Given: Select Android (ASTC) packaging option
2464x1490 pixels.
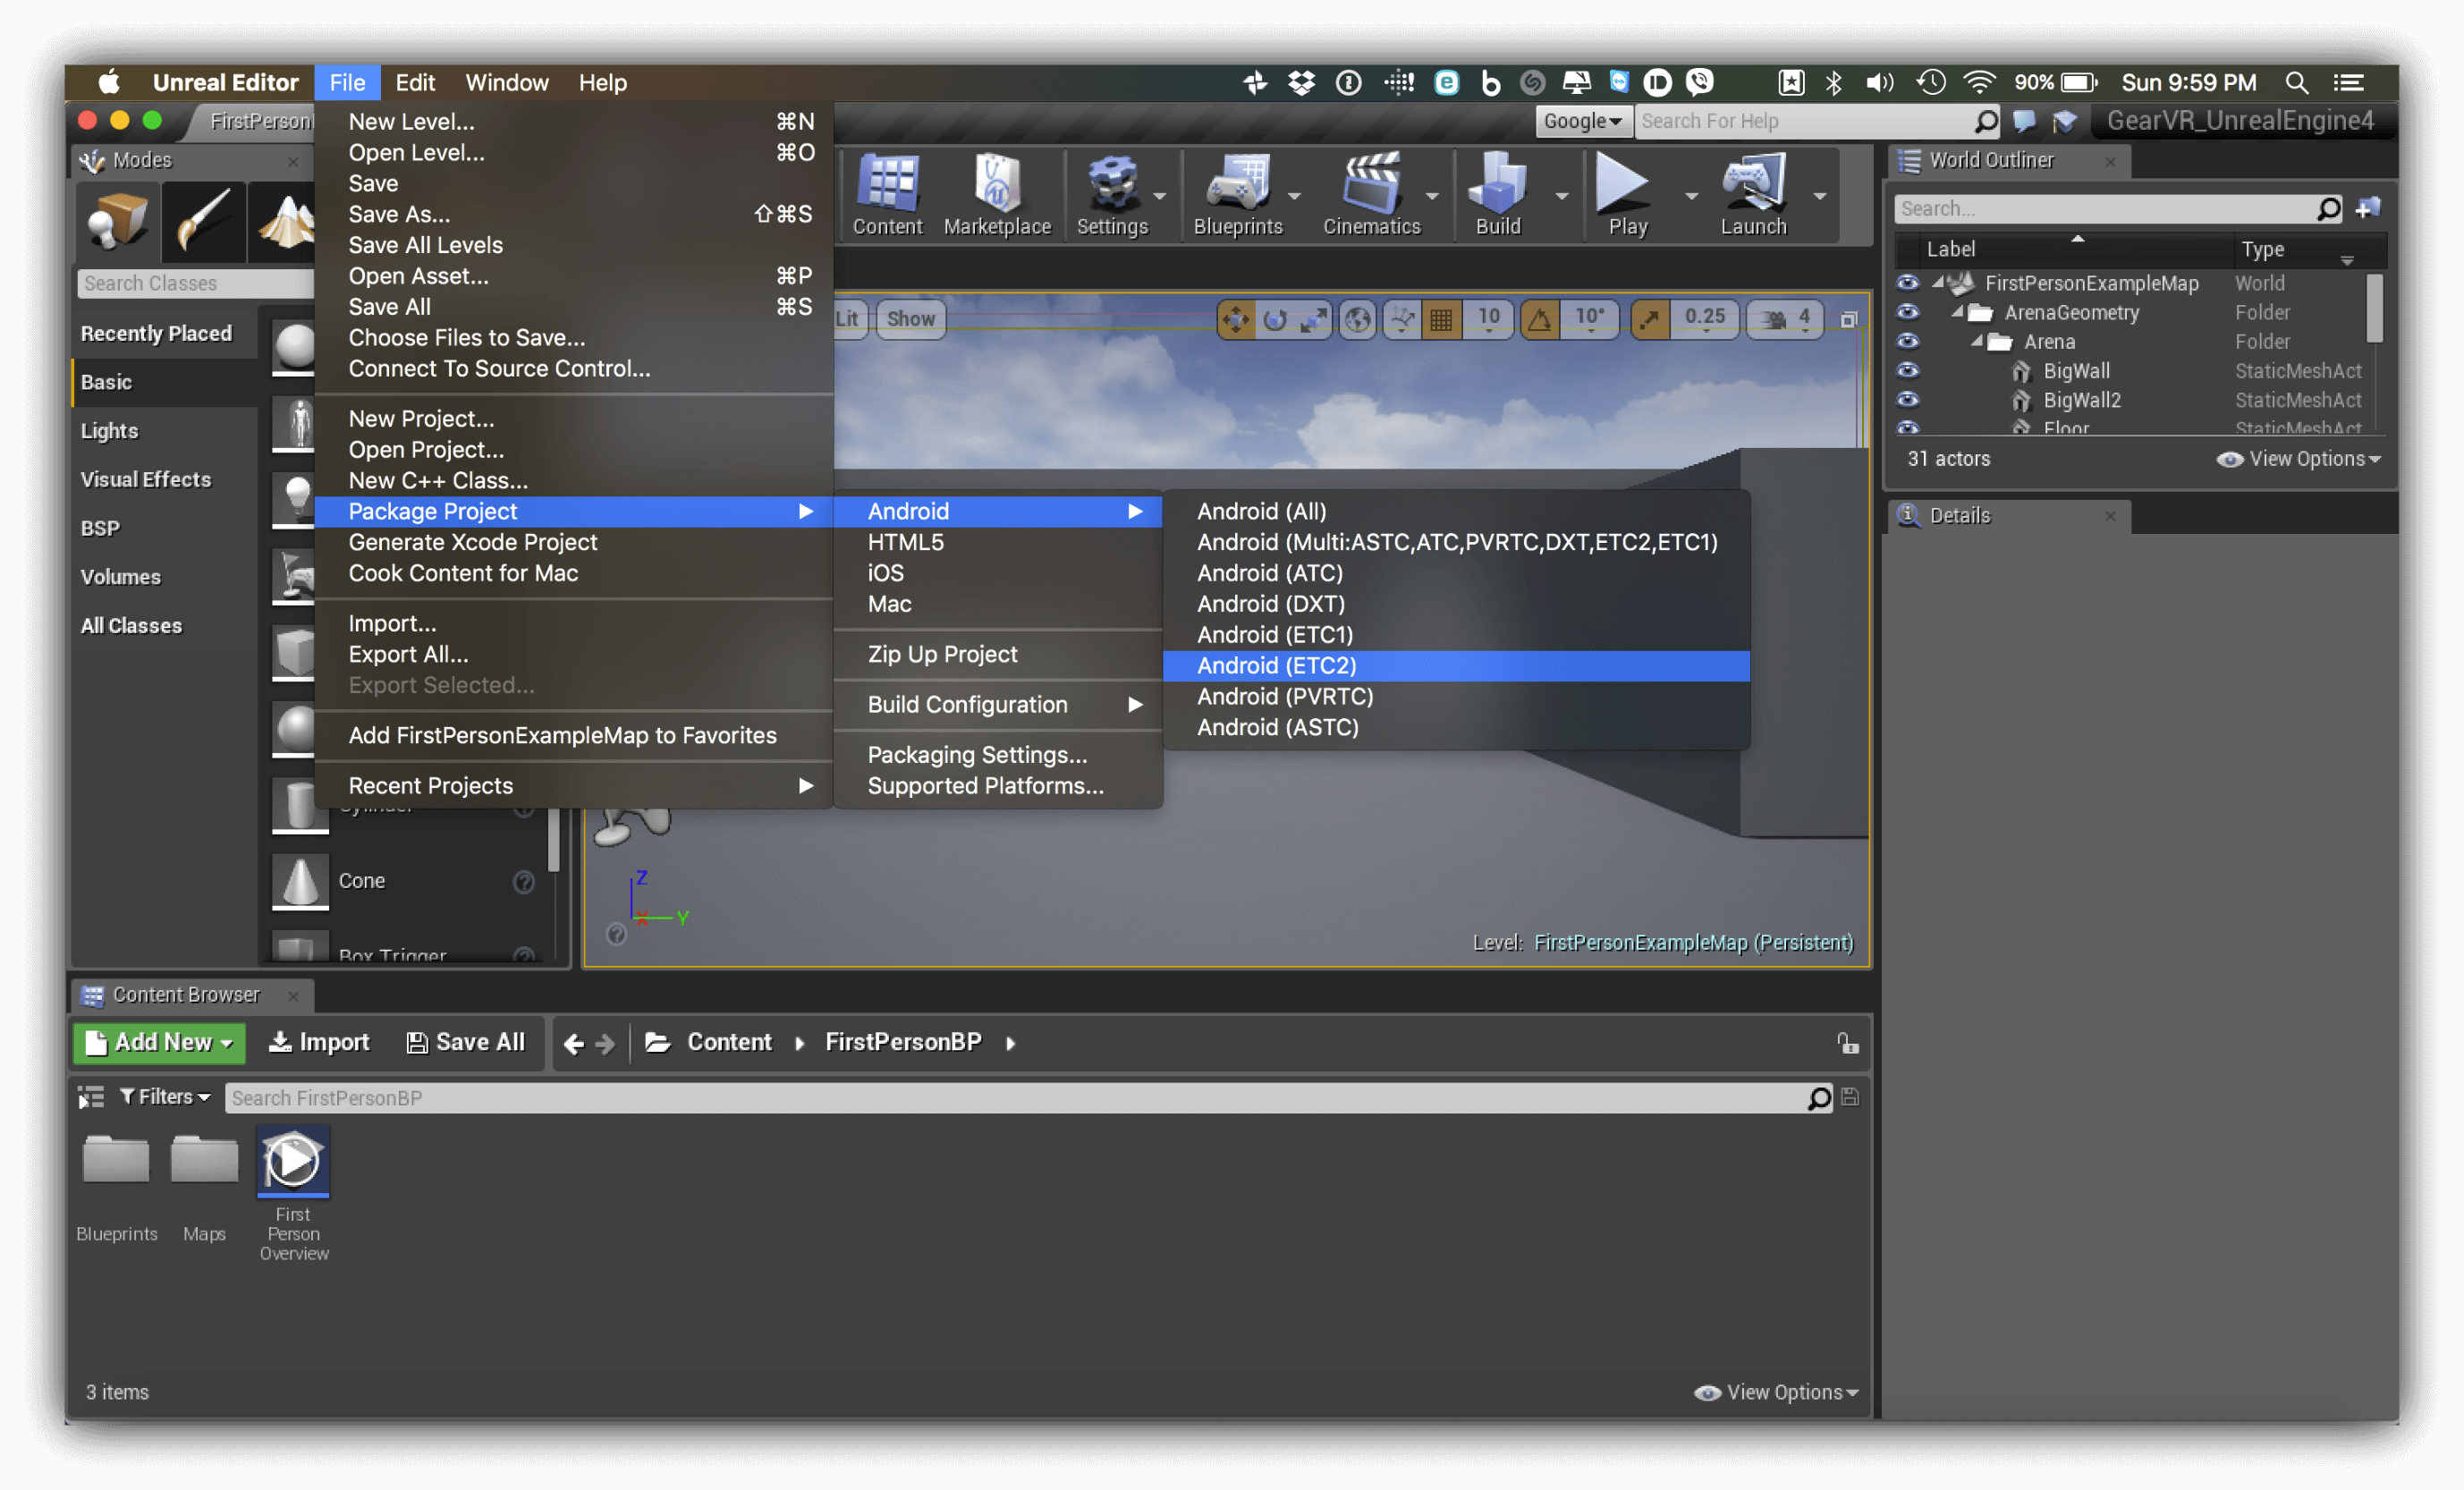Looking at the screenshot, I should (x=1277, y=727).
